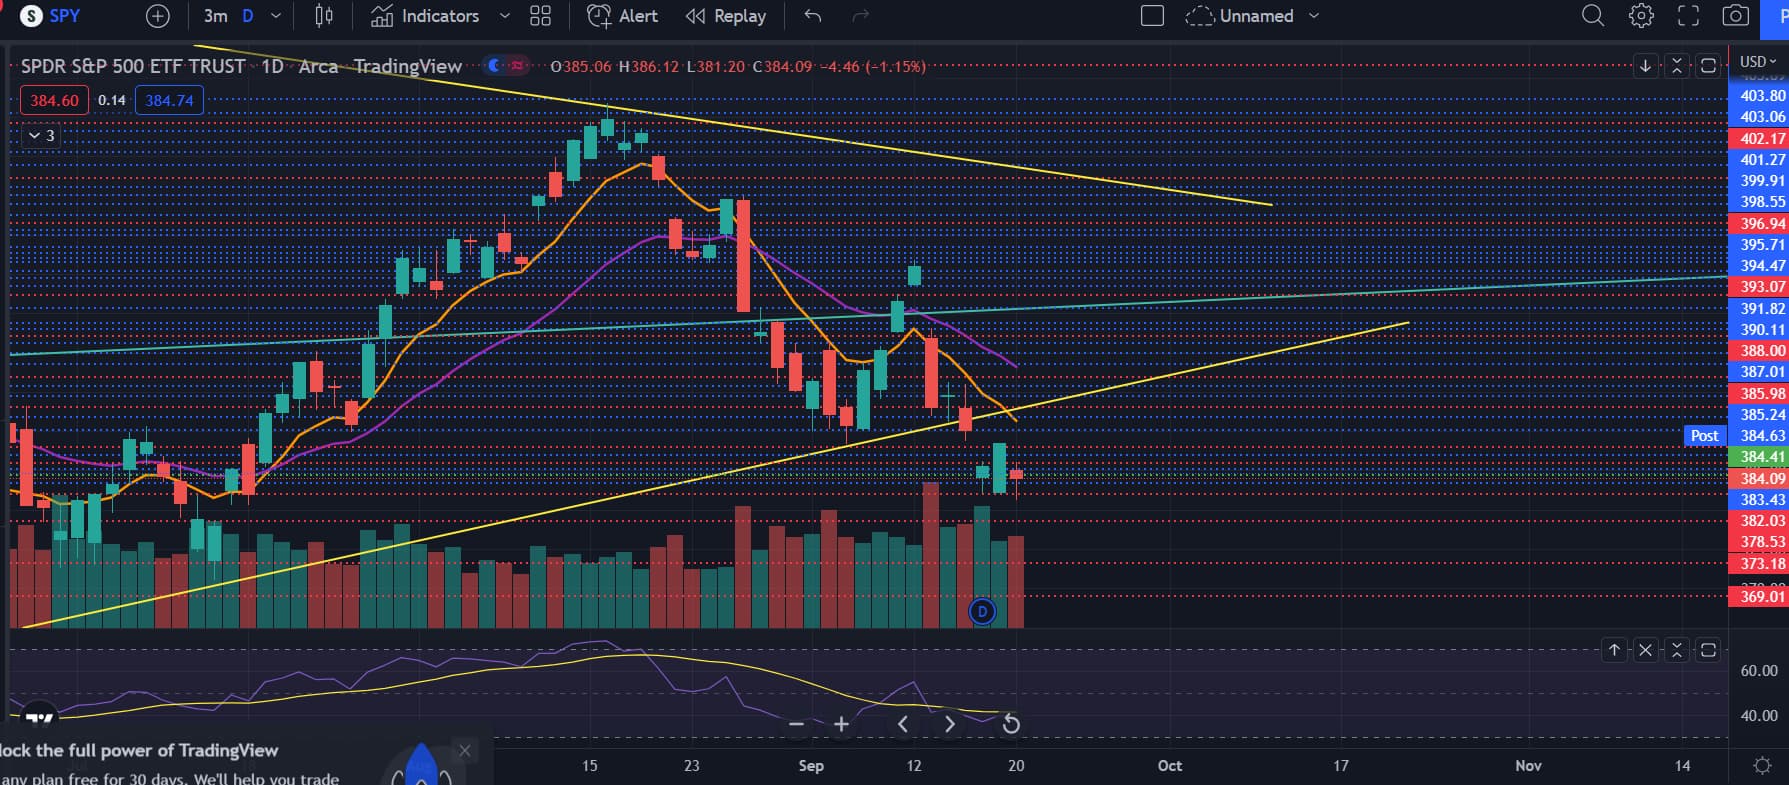This screenshot has width=1789, height=785.
Task: Reset chart view
Action: [1011, 724]
